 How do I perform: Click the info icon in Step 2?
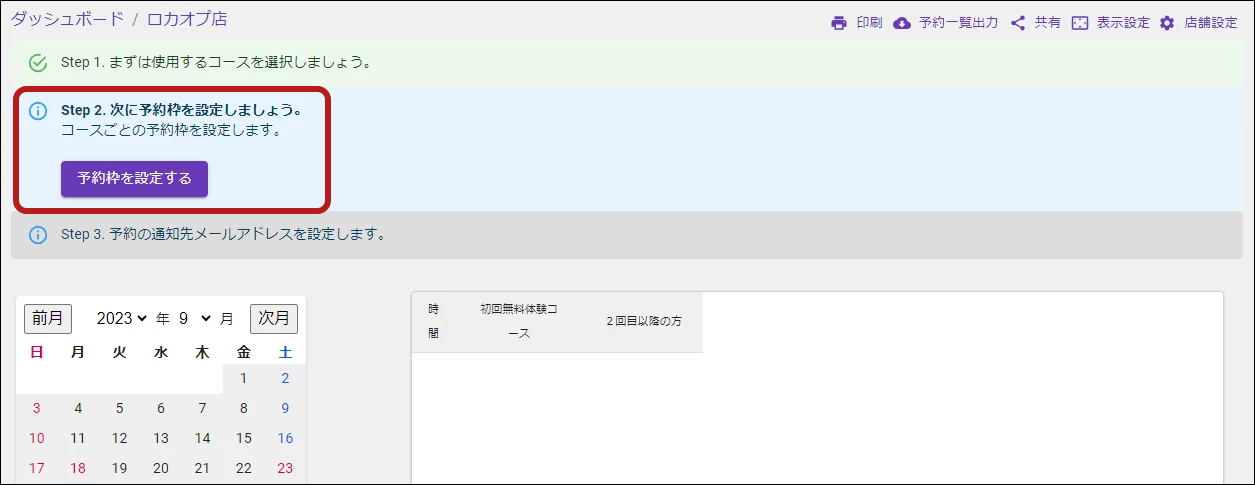[38, 111]
